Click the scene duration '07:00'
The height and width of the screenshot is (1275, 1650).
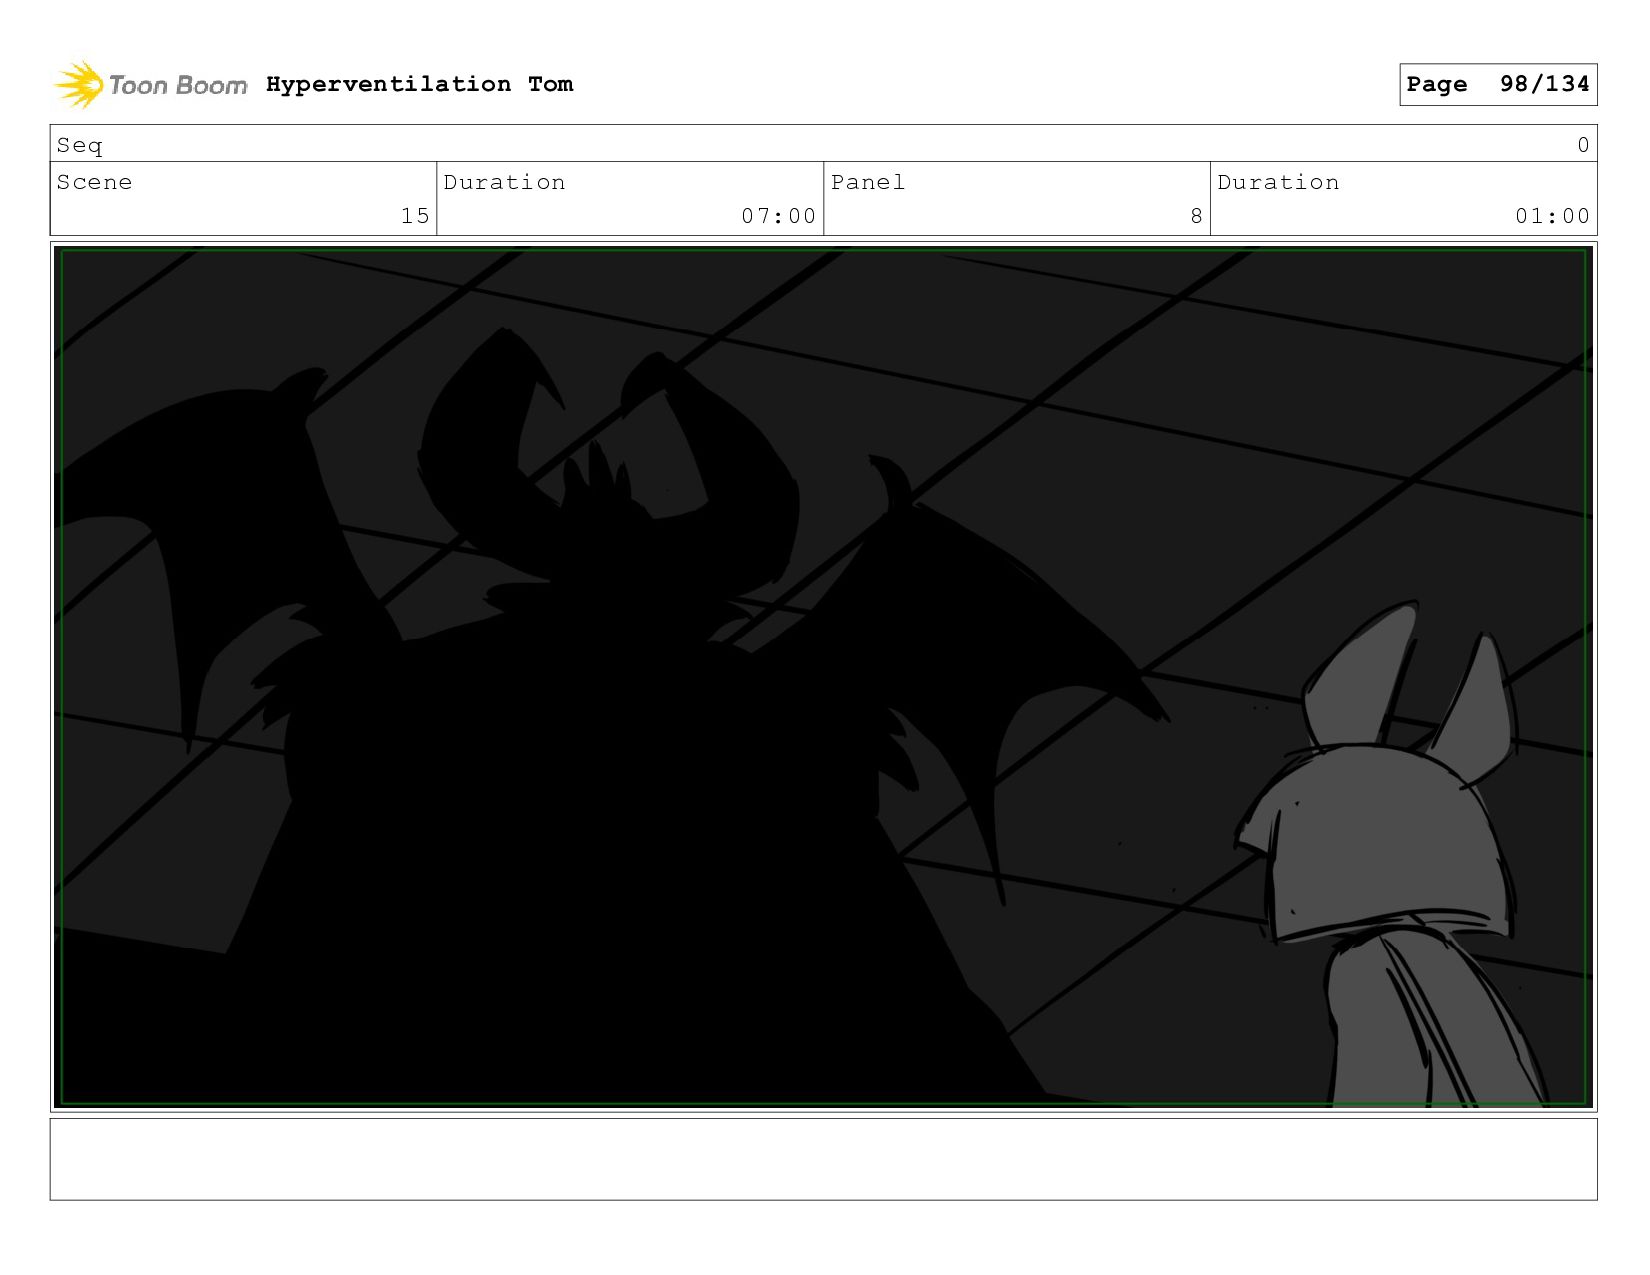[x=779, y=216]
